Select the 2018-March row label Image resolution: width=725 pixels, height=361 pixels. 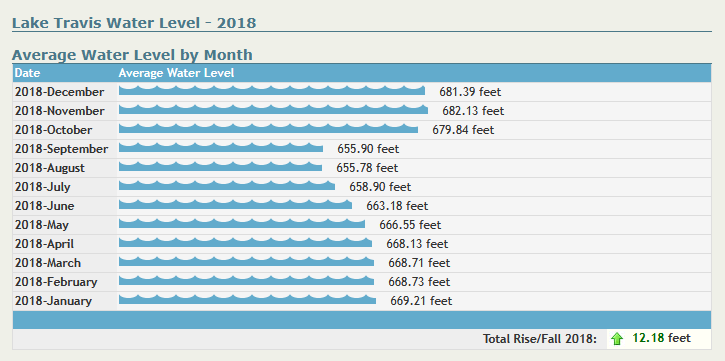coord(48,263)
